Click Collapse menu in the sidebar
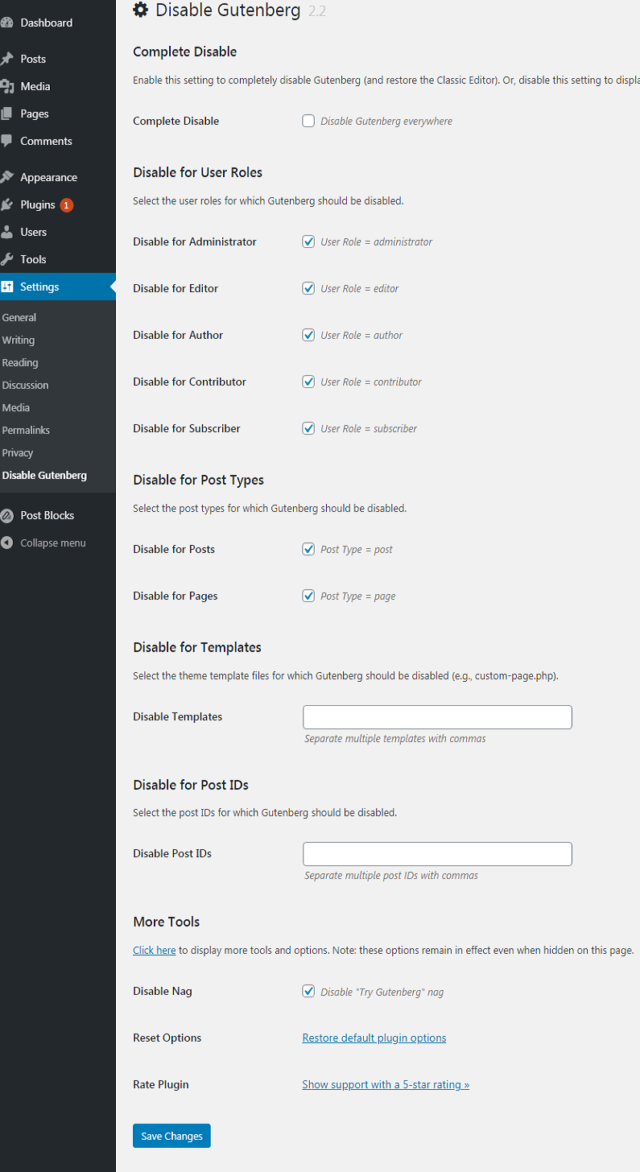This screenshot has width=640, height=1172. click(58, 543)
